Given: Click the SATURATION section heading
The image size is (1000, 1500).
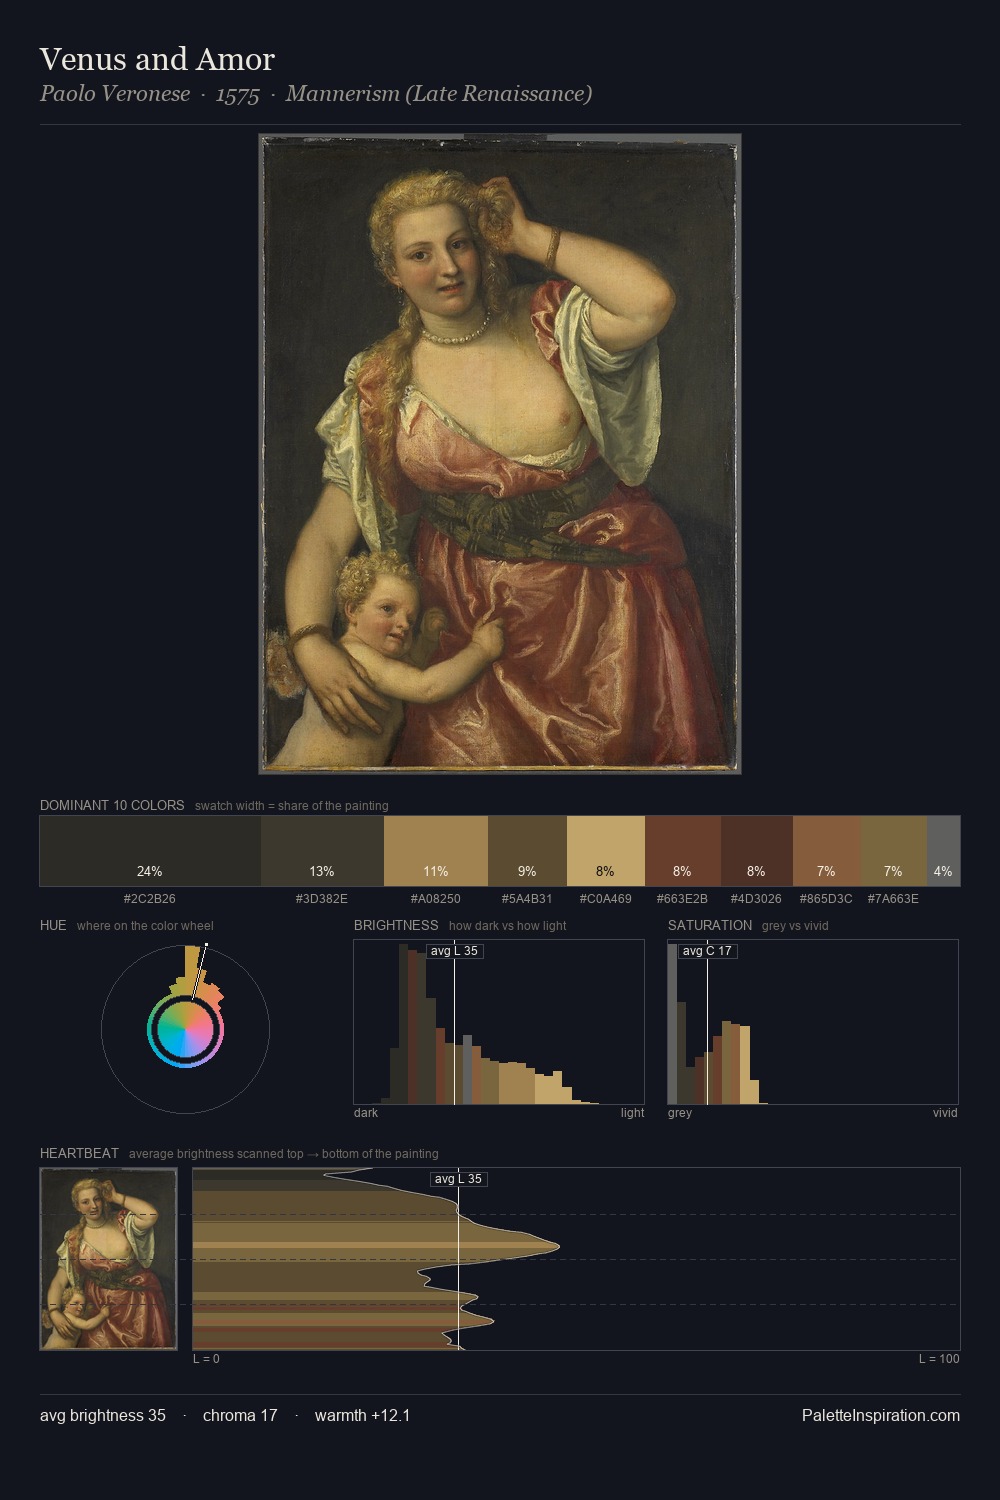Looking at the screenshot, I should pyautogui.click(x=710, y=925).
